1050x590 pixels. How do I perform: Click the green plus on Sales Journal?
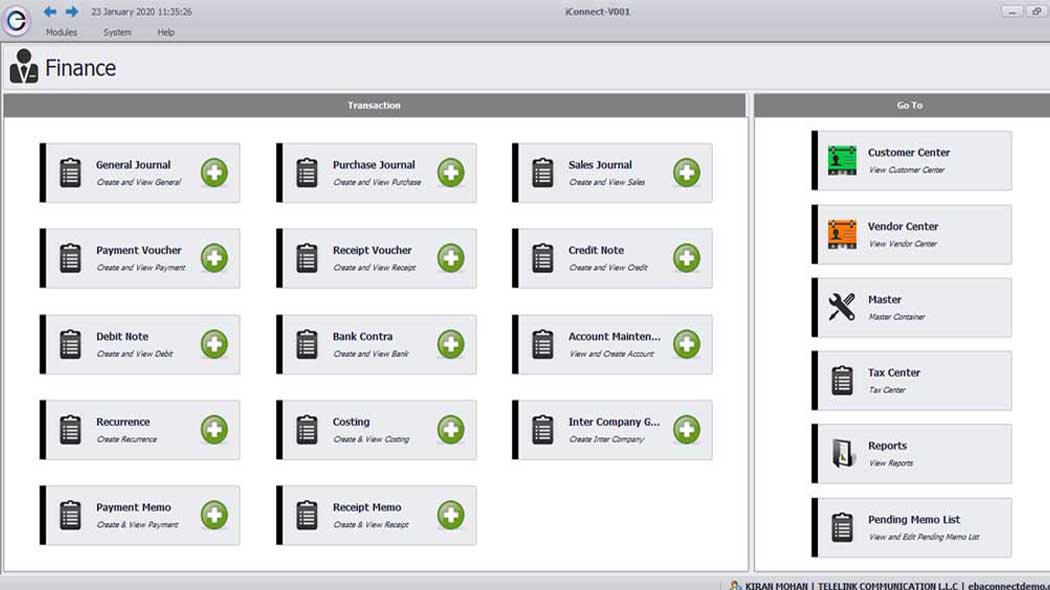pyautogui.click(x=686, y=173)
